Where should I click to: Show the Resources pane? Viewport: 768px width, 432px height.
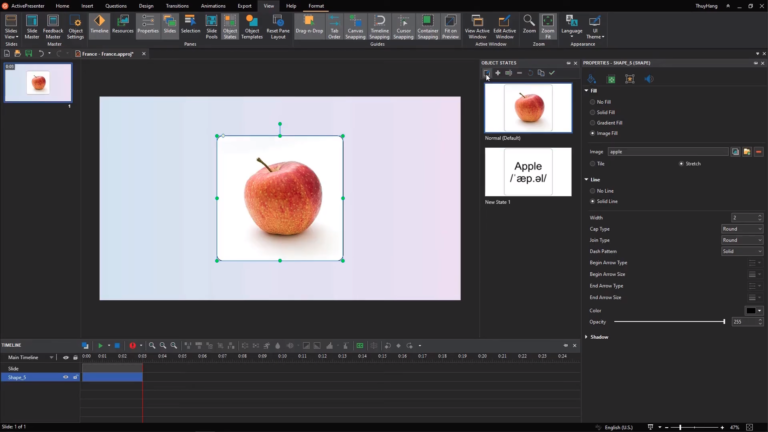pos(122,26)
